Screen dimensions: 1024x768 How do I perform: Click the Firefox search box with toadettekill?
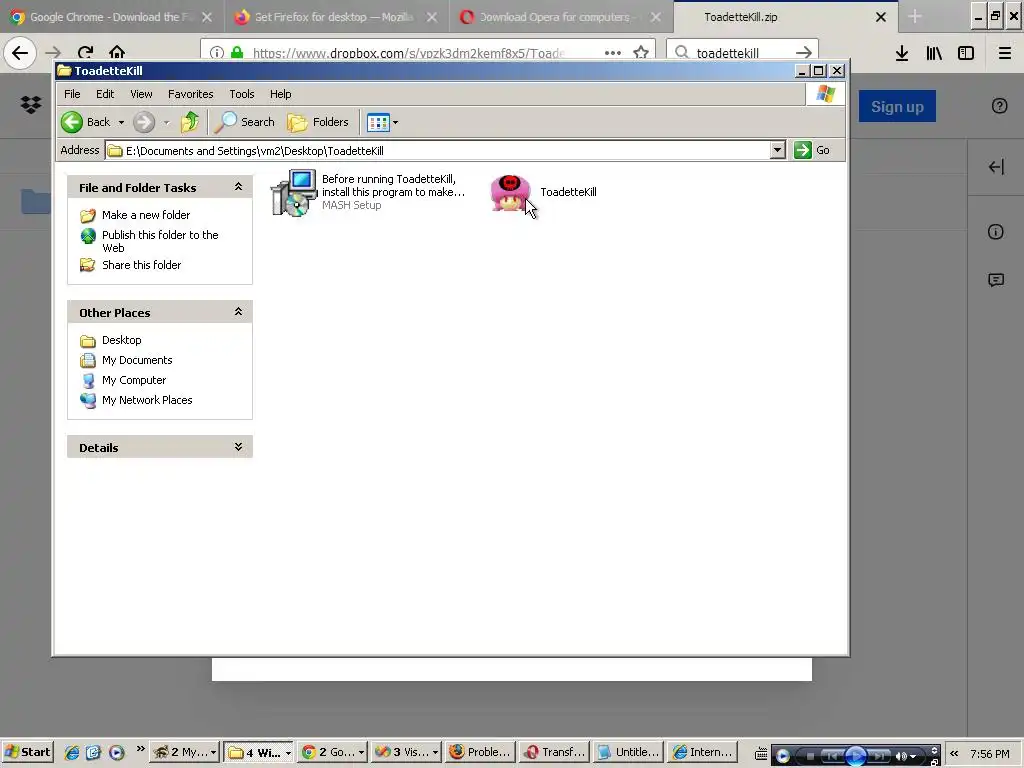pos(741,52)
